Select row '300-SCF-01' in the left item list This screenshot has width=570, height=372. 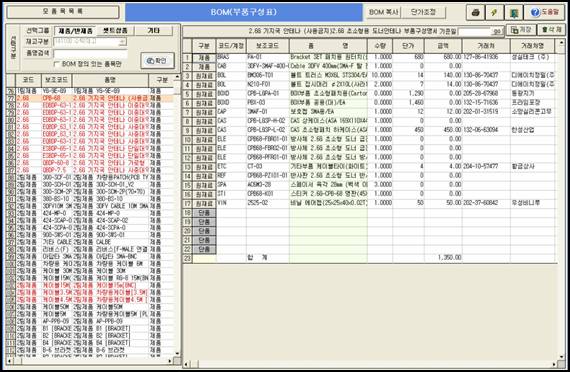tap(90, 177)
